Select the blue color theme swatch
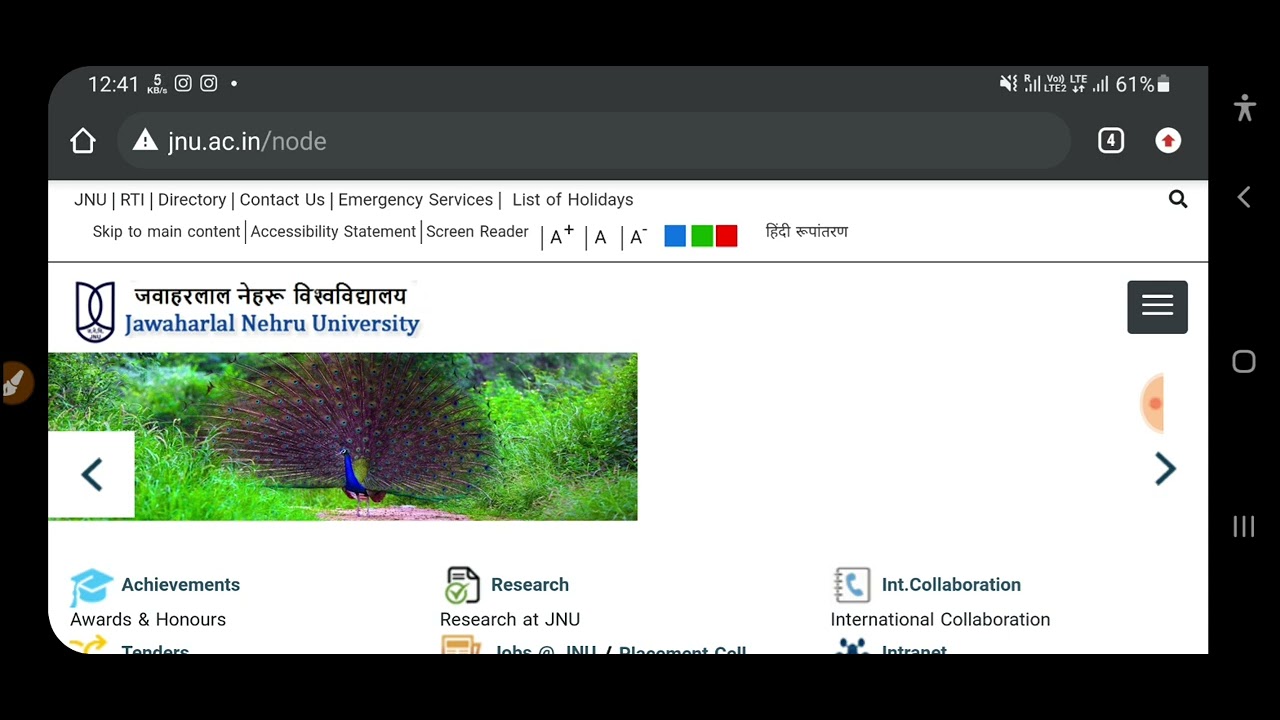Image resolution: width=1280 pixels, height=720 pixels. 675,236
